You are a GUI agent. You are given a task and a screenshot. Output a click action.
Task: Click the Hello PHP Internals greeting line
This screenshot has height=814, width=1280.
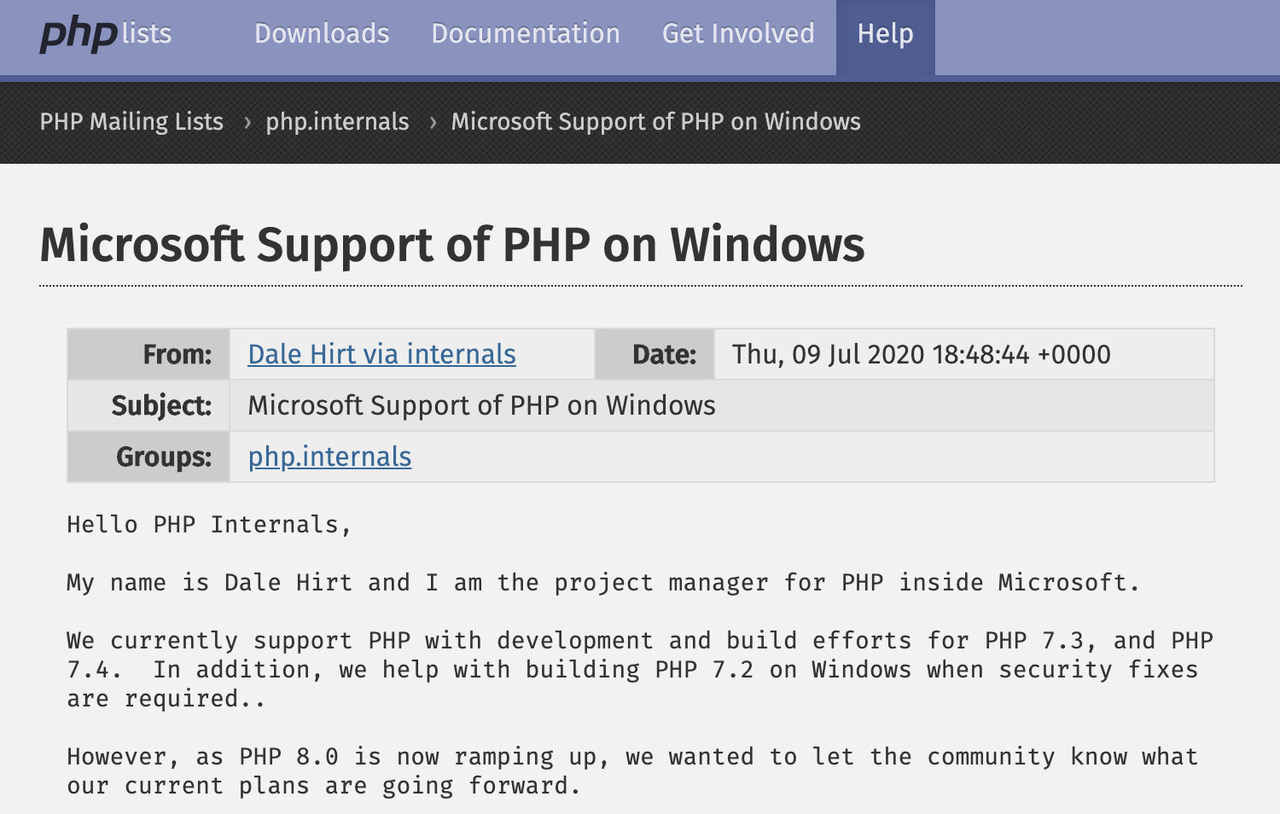pos(209,524)
